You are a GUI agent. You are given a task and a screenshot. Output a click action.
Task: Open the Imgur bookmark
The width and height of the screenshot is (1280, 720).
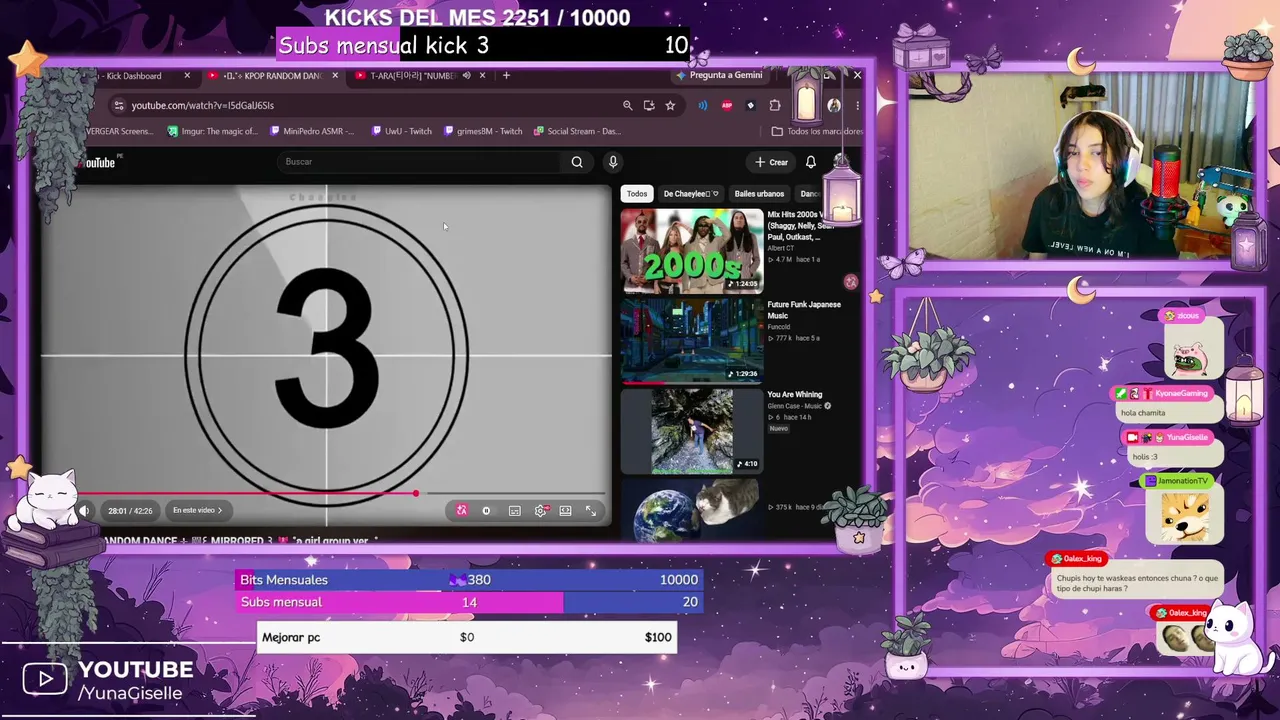(213, 131)
